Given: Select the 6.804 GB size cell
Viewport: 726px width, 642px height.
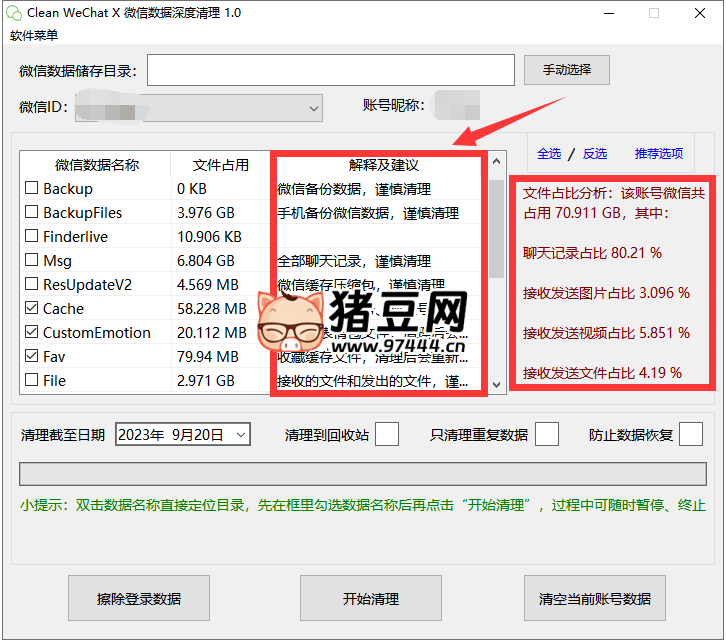Looking at the screenshot, I should [x=206, y=261].
